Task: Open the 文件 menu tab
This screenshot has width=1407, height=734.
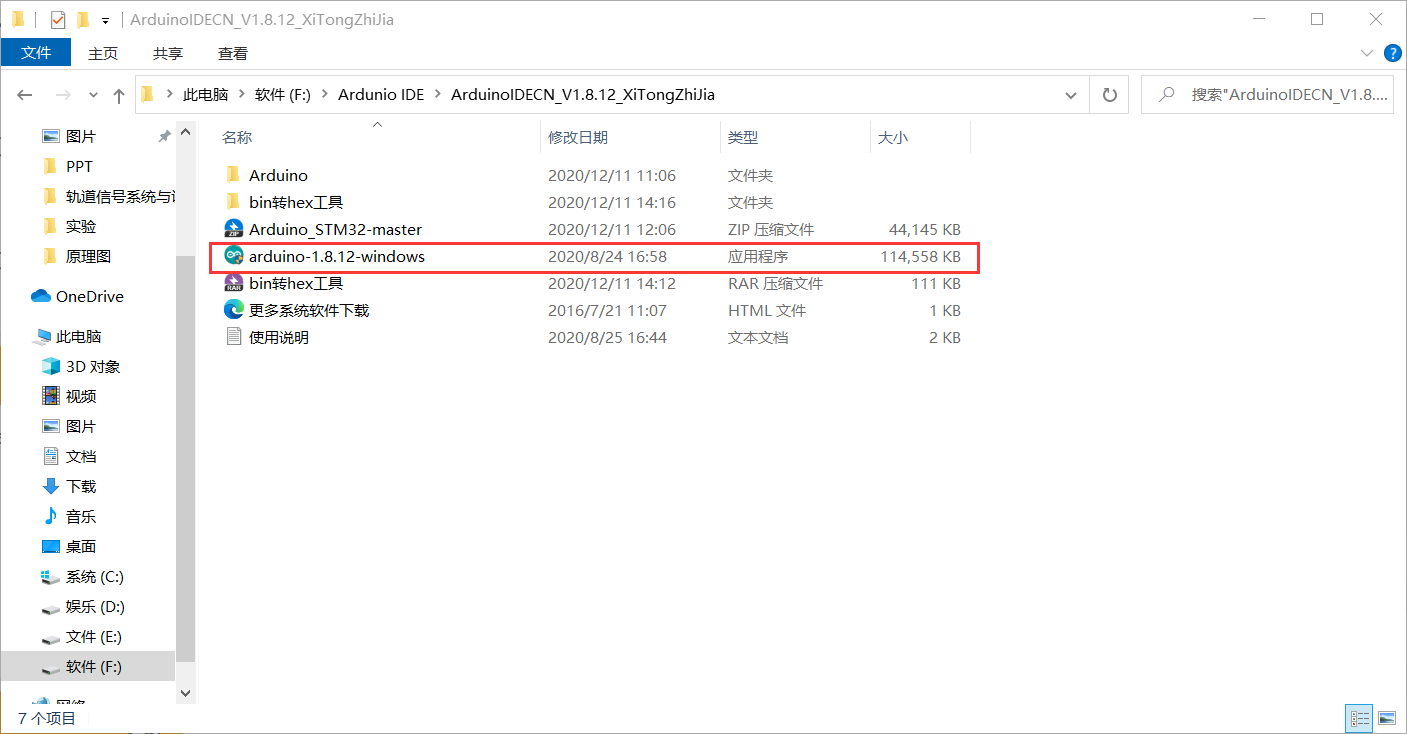Action: [x=36, y=53]
